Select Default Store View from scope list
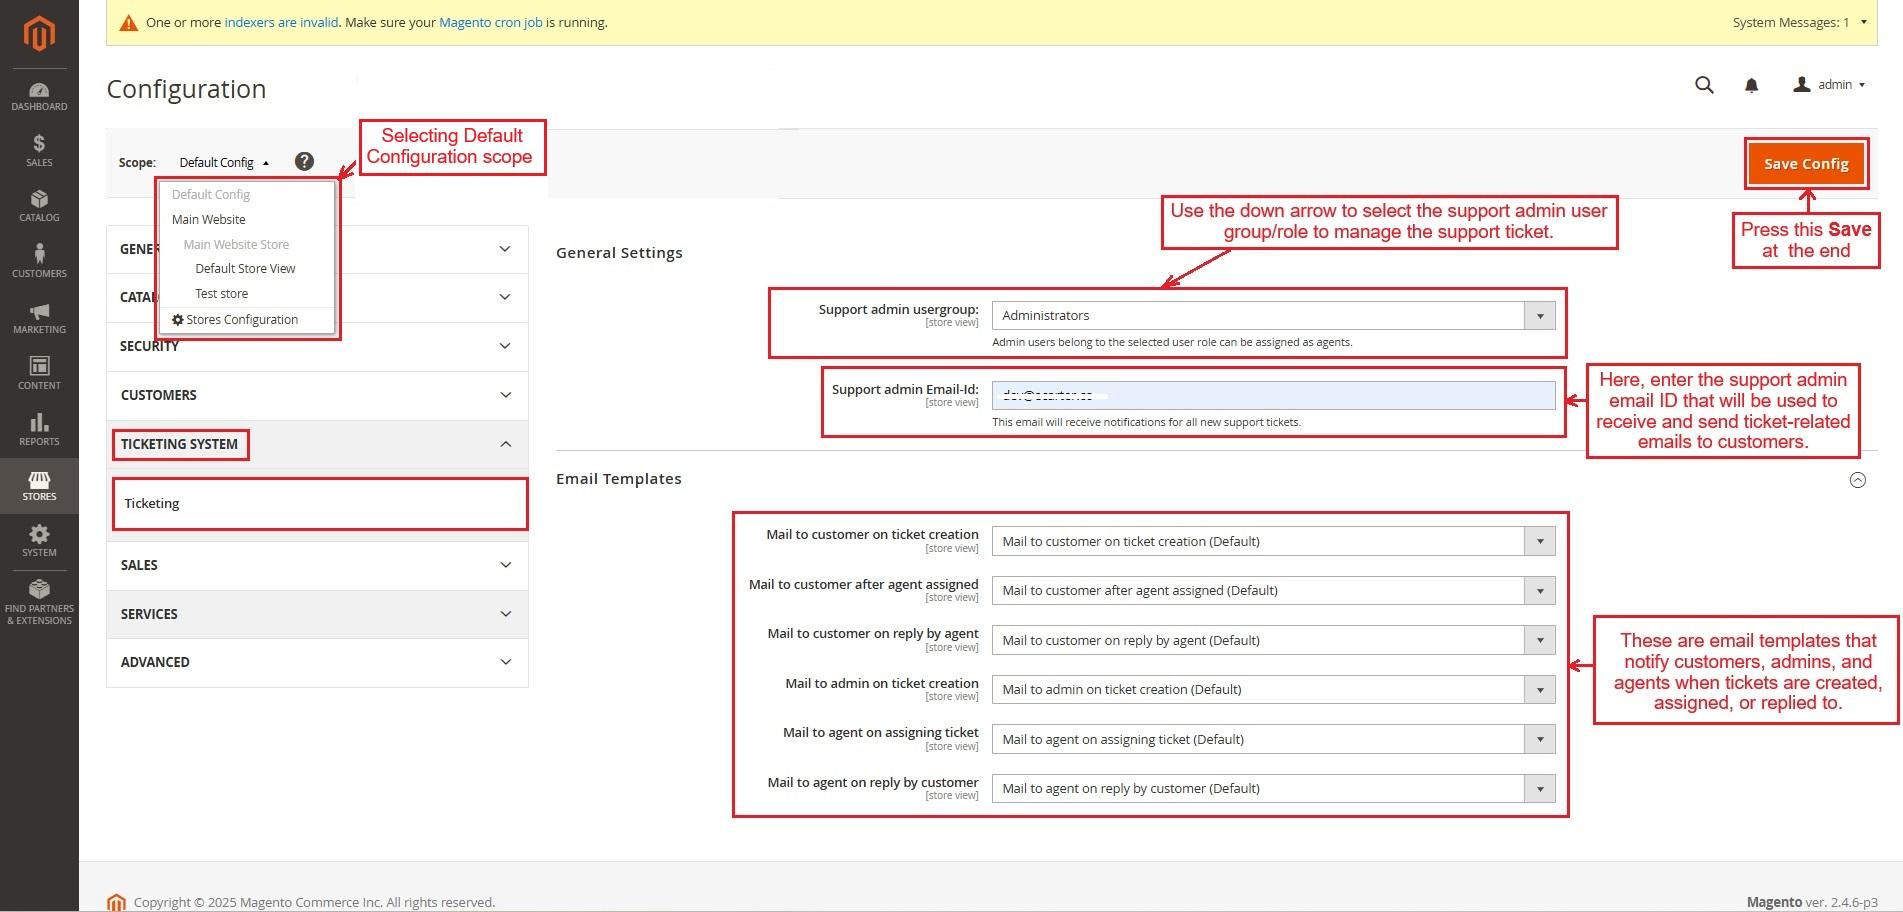Image resolution: width=1903 pixels, height=912 pixels. click(245, 269)
